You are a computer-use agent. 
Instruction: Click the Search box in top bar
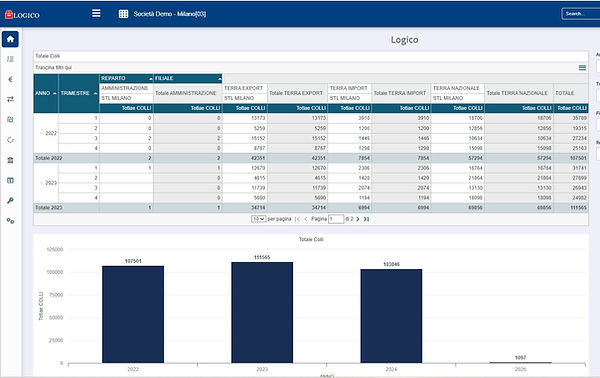pyautogui.click(x=580, y=14)
